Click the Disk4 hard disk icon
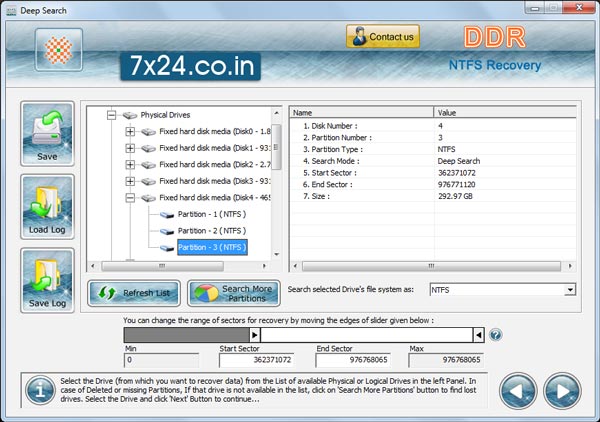The height and width of the screenshot is (422, 600). (148, 198)
